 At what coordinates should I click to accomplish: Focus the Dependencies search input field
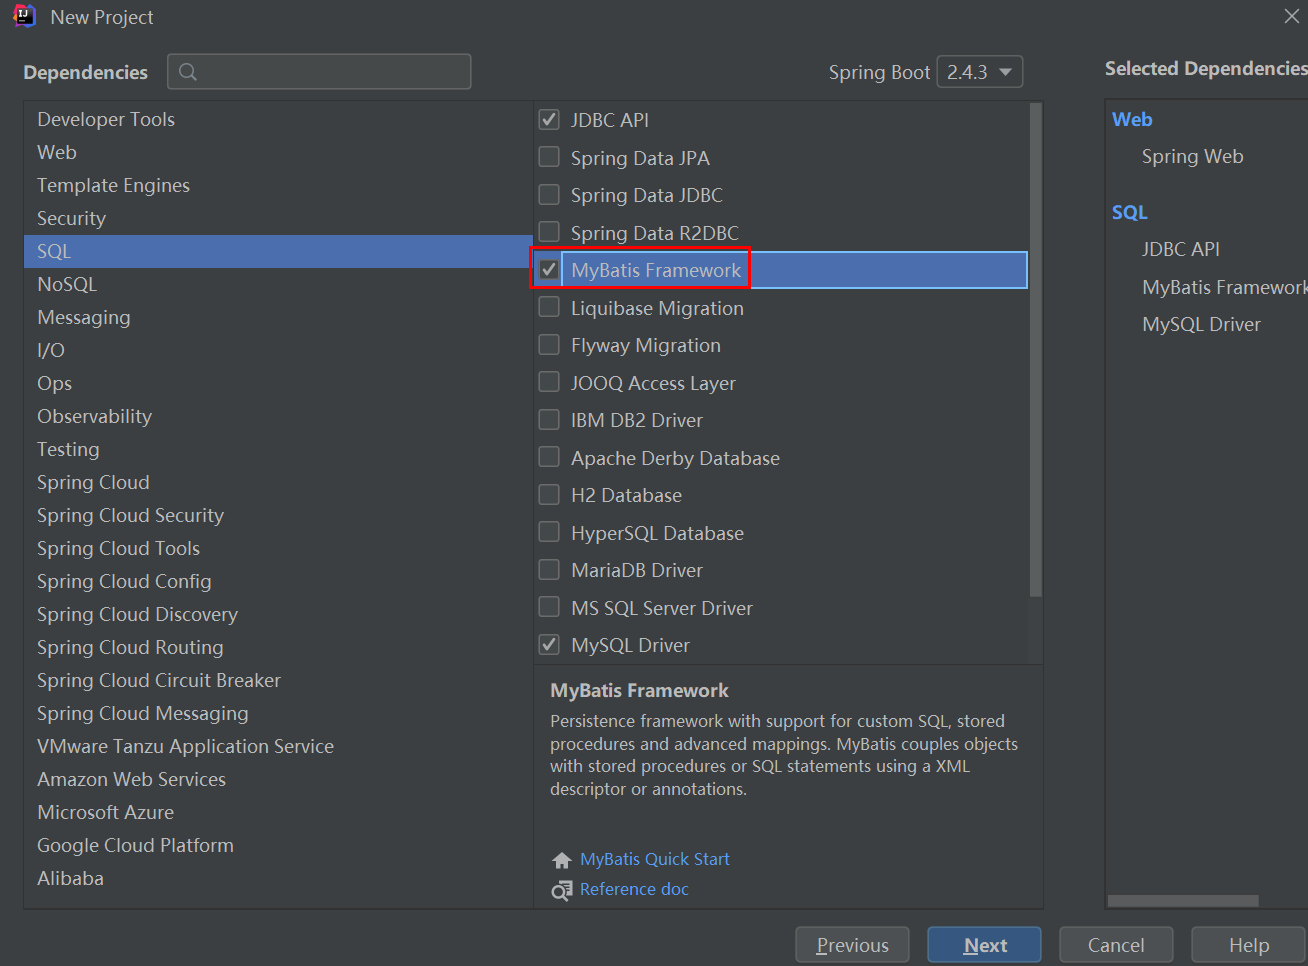[319, 72]
